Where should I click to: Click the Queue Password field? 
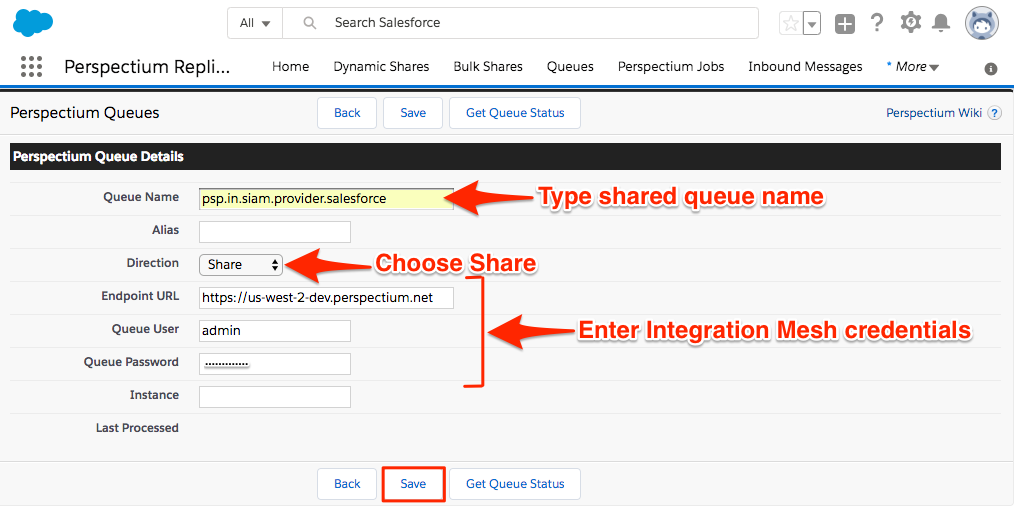coord(275,363)
